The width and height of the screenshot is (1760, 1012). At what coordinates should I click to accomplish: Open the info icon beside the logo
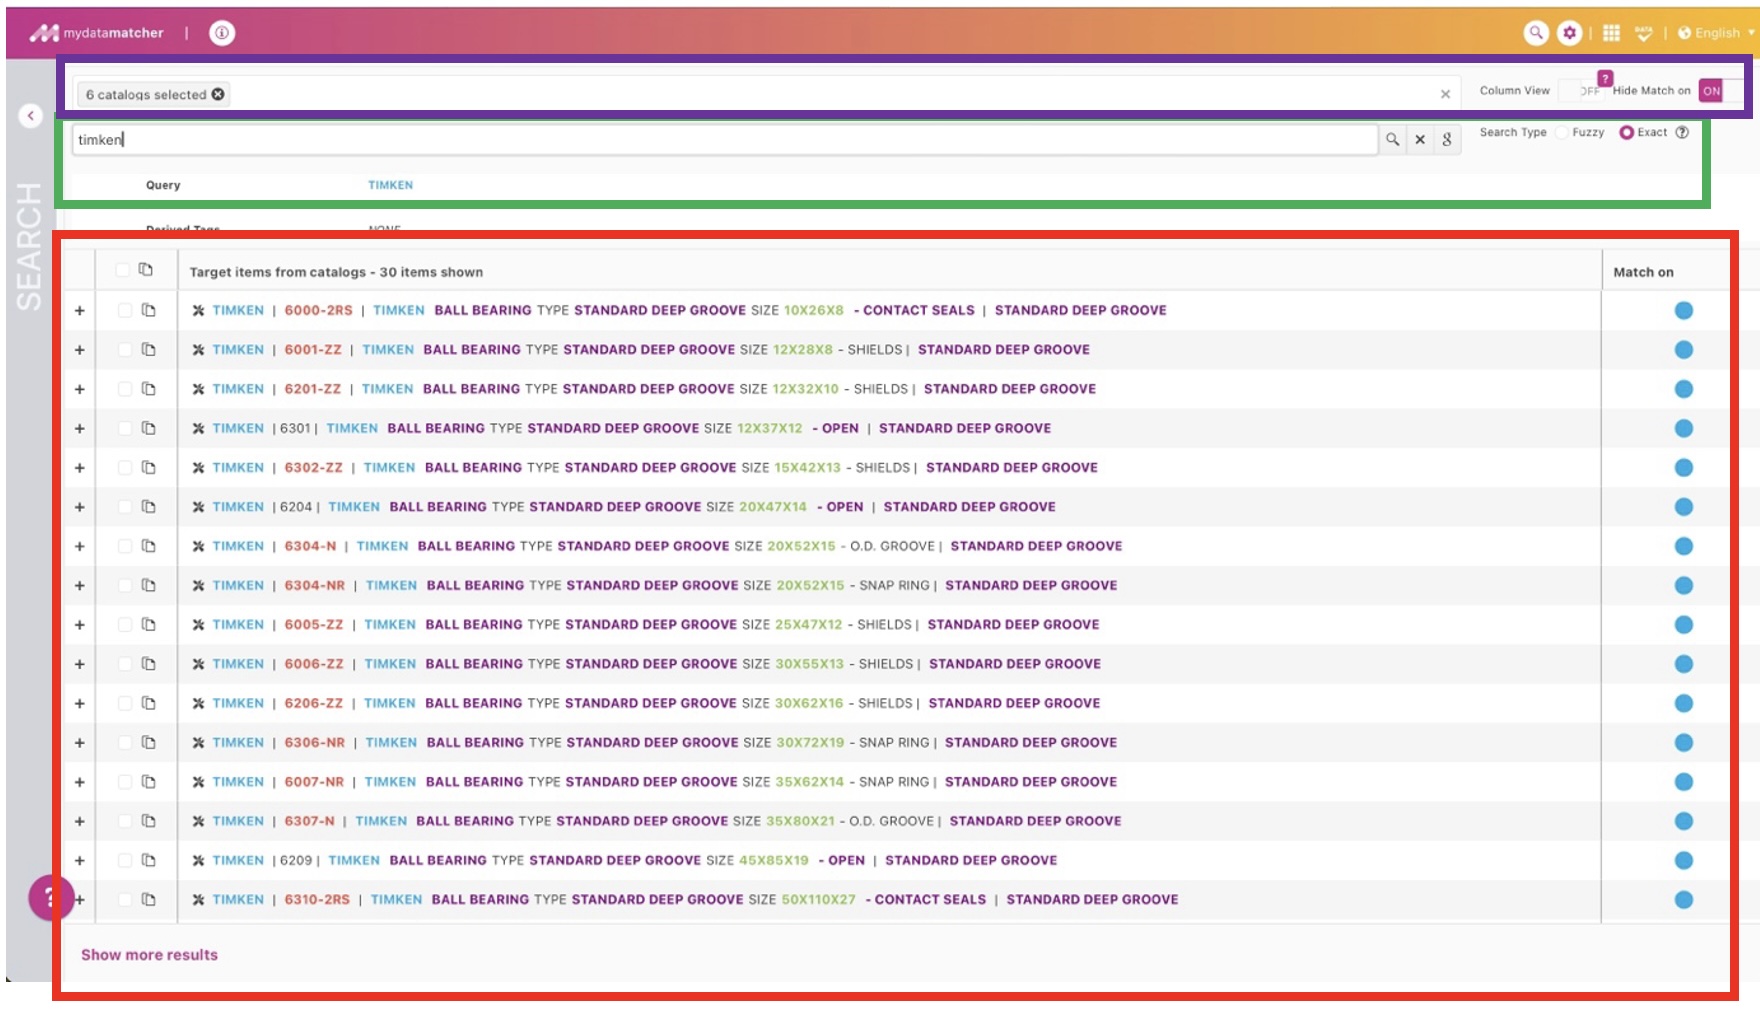tap(222, 33)
